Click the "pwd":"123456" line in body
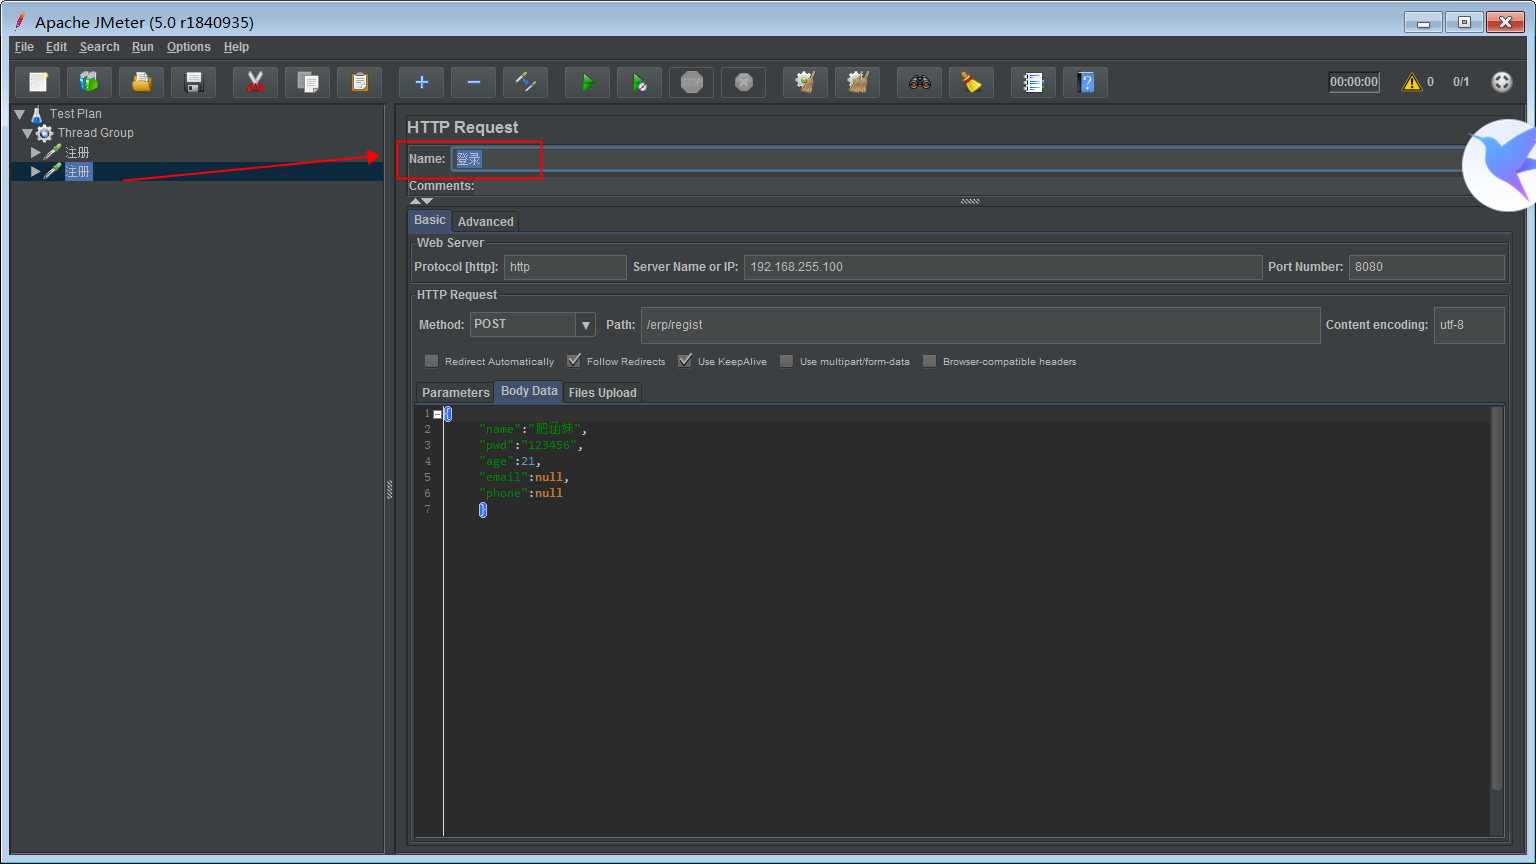The image size is (1536, 864). [530, 445]
